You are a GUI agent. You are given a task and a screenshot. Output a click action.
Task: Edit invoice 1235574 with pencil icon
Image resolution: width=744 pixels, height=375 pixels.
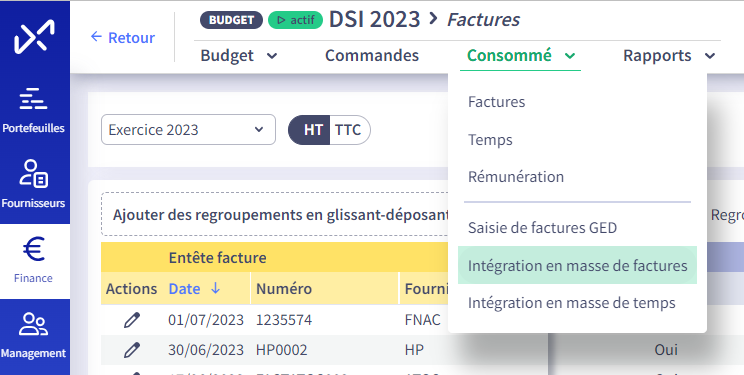click(x=131, y=320)
